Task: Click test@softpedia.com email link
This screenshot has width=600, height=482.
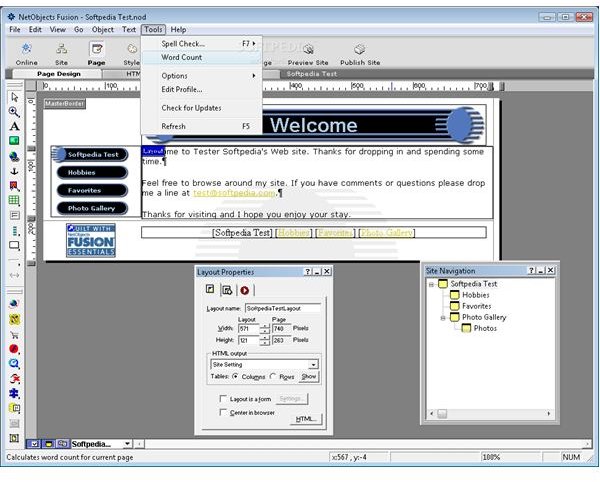Action: (234, 193)
